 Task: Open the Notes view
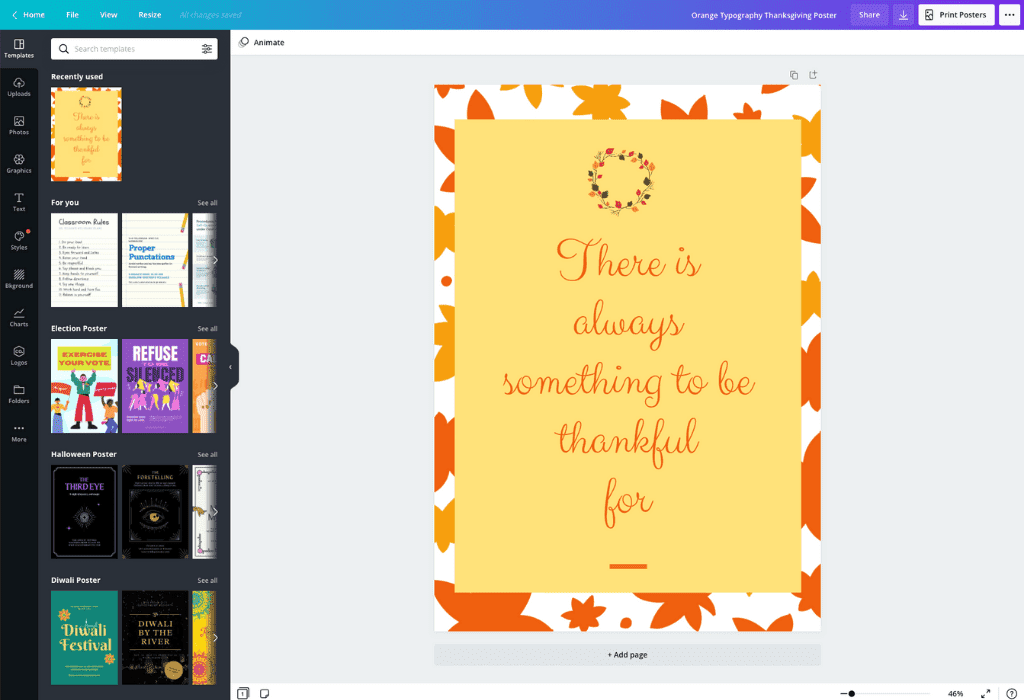263,692
